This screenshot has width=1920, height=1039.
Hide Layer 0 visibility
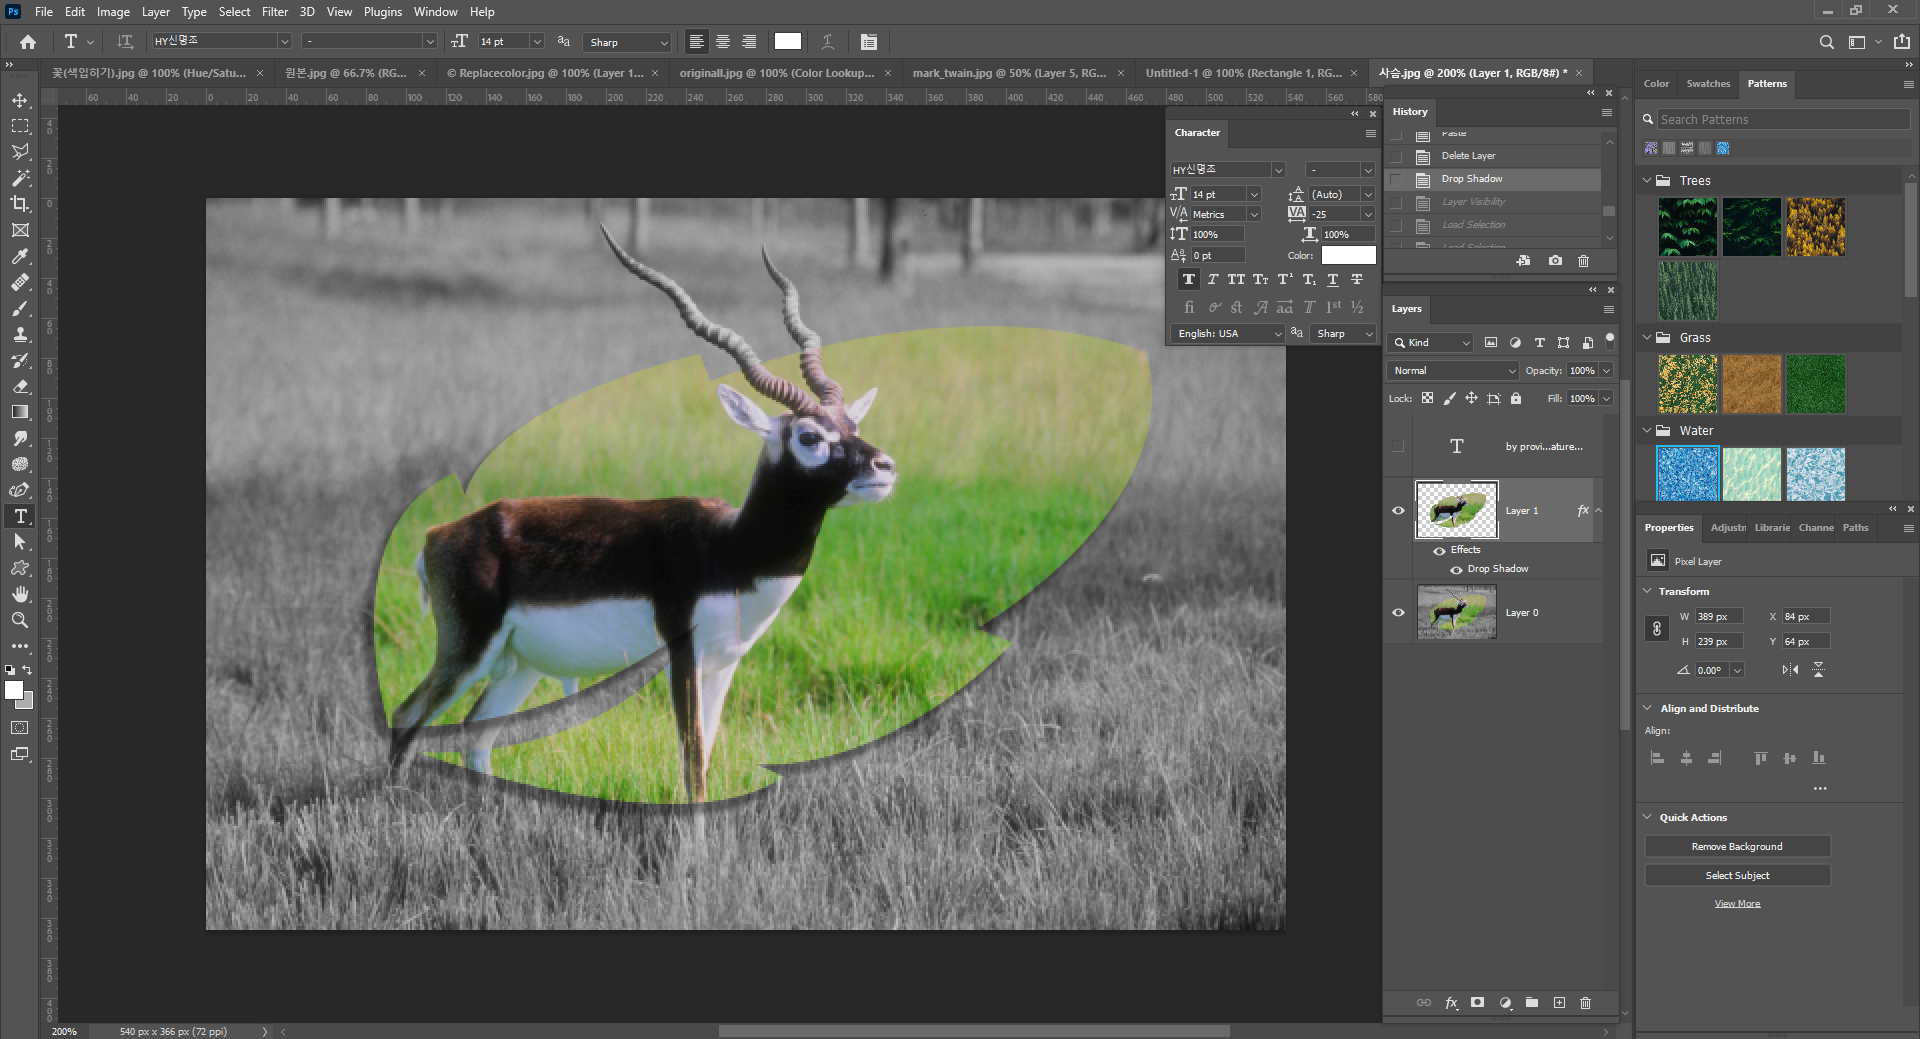(1398, 613)
